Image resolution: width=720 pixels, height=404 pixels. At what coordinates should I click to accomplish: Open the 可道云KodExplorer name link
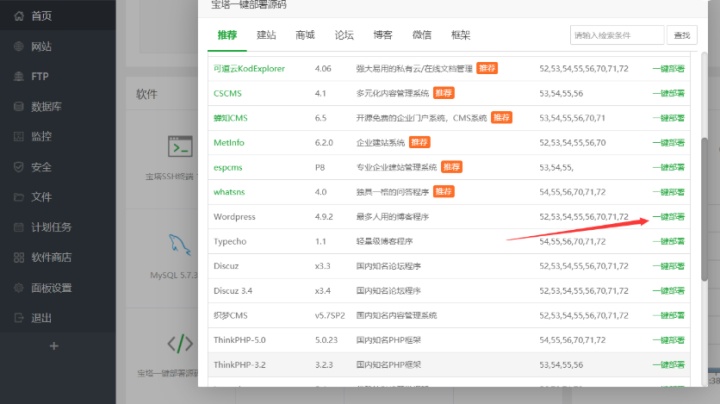click(x=249, y=68)
